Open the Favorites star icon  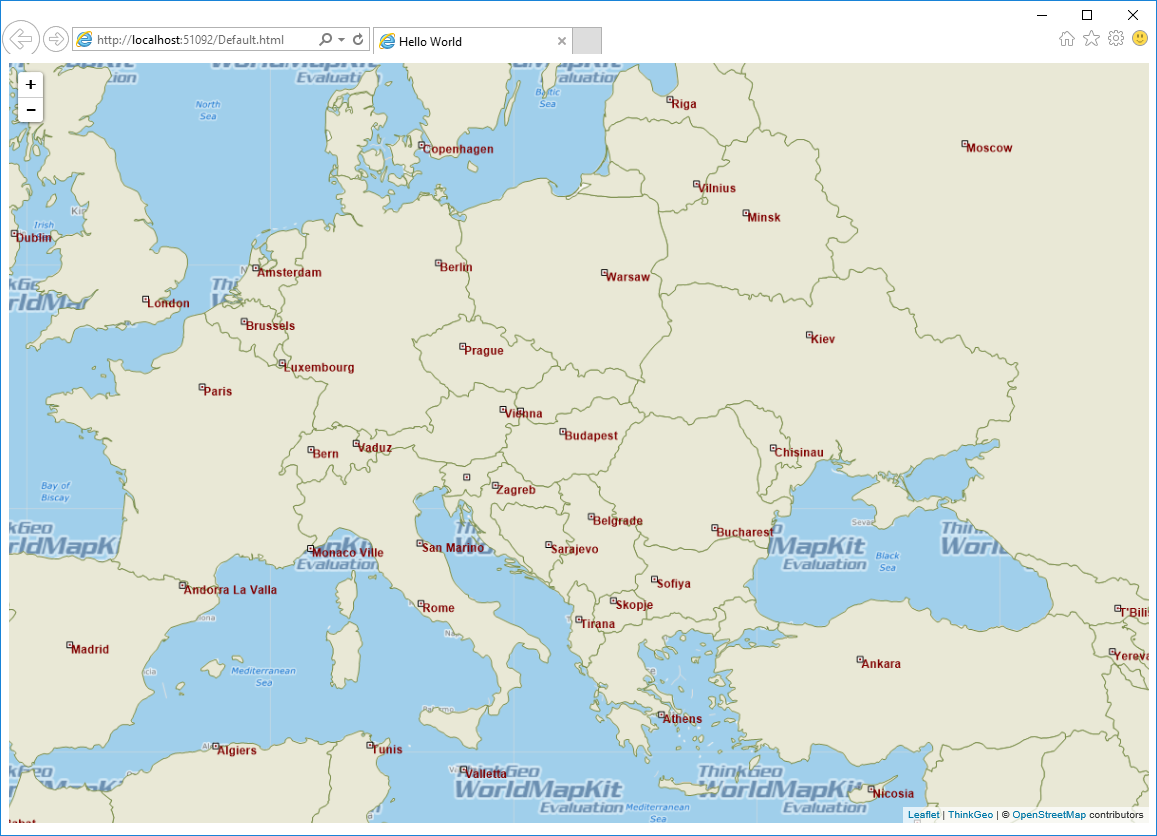1091,38
